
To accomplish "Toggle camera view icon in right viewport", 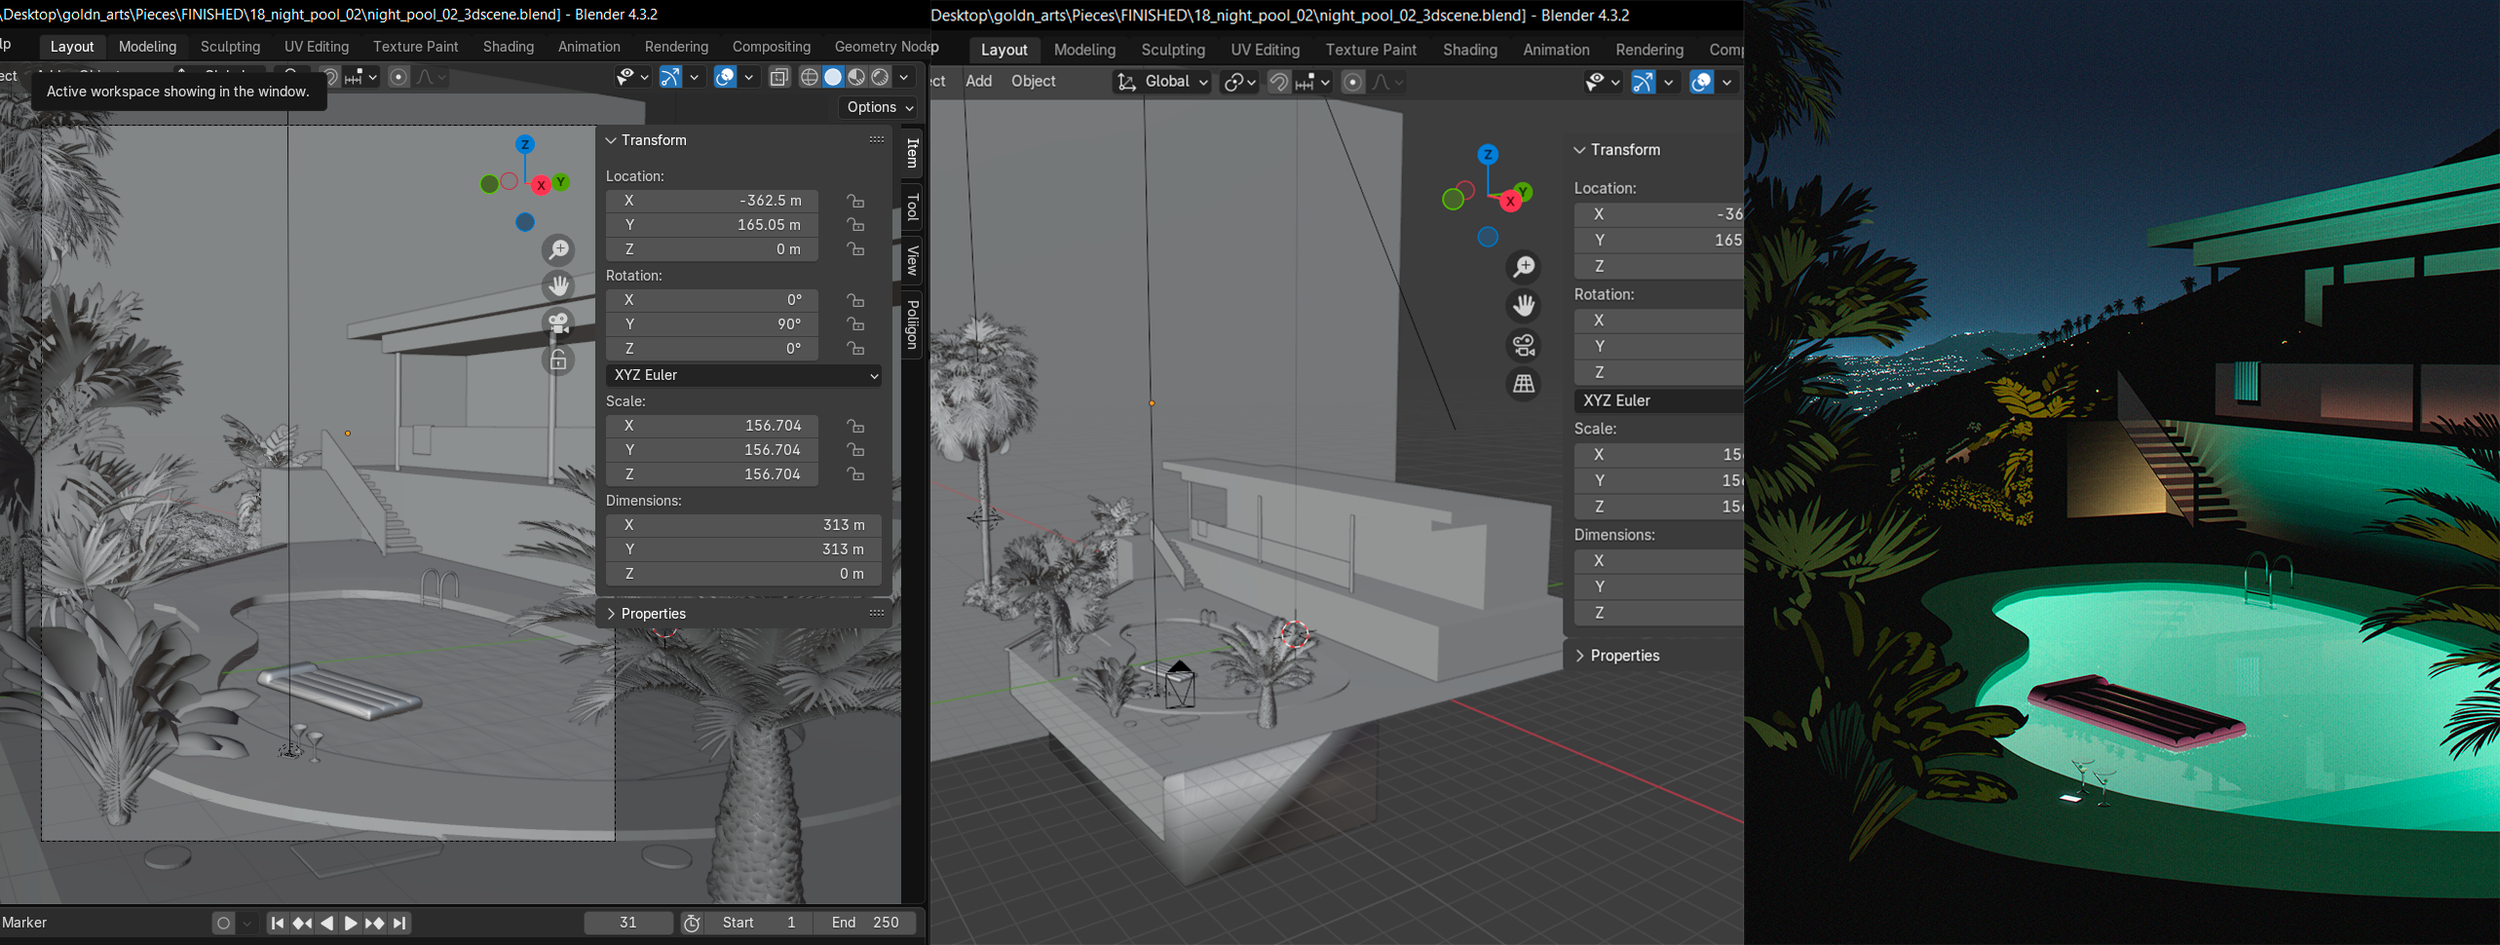I will pyautogui.click(x=1524, y=345).
